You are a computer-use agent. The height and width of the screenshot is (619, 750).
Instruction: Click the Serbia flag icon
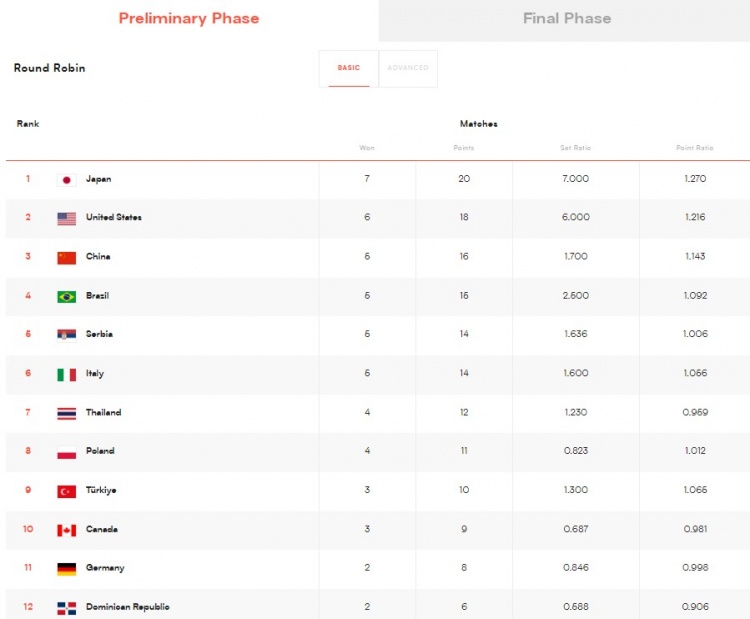pyautogui.click(x=66, y=335)
